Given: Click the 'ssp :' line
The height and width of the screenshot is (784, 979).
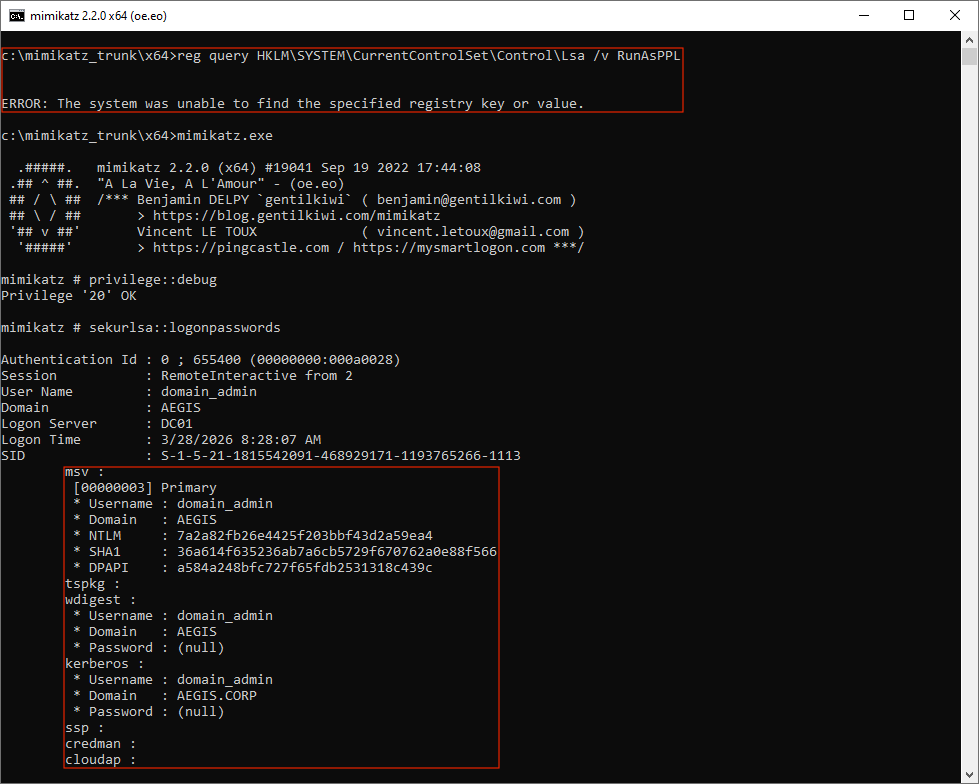Looking at the screenshot, I should coord(84,728).
